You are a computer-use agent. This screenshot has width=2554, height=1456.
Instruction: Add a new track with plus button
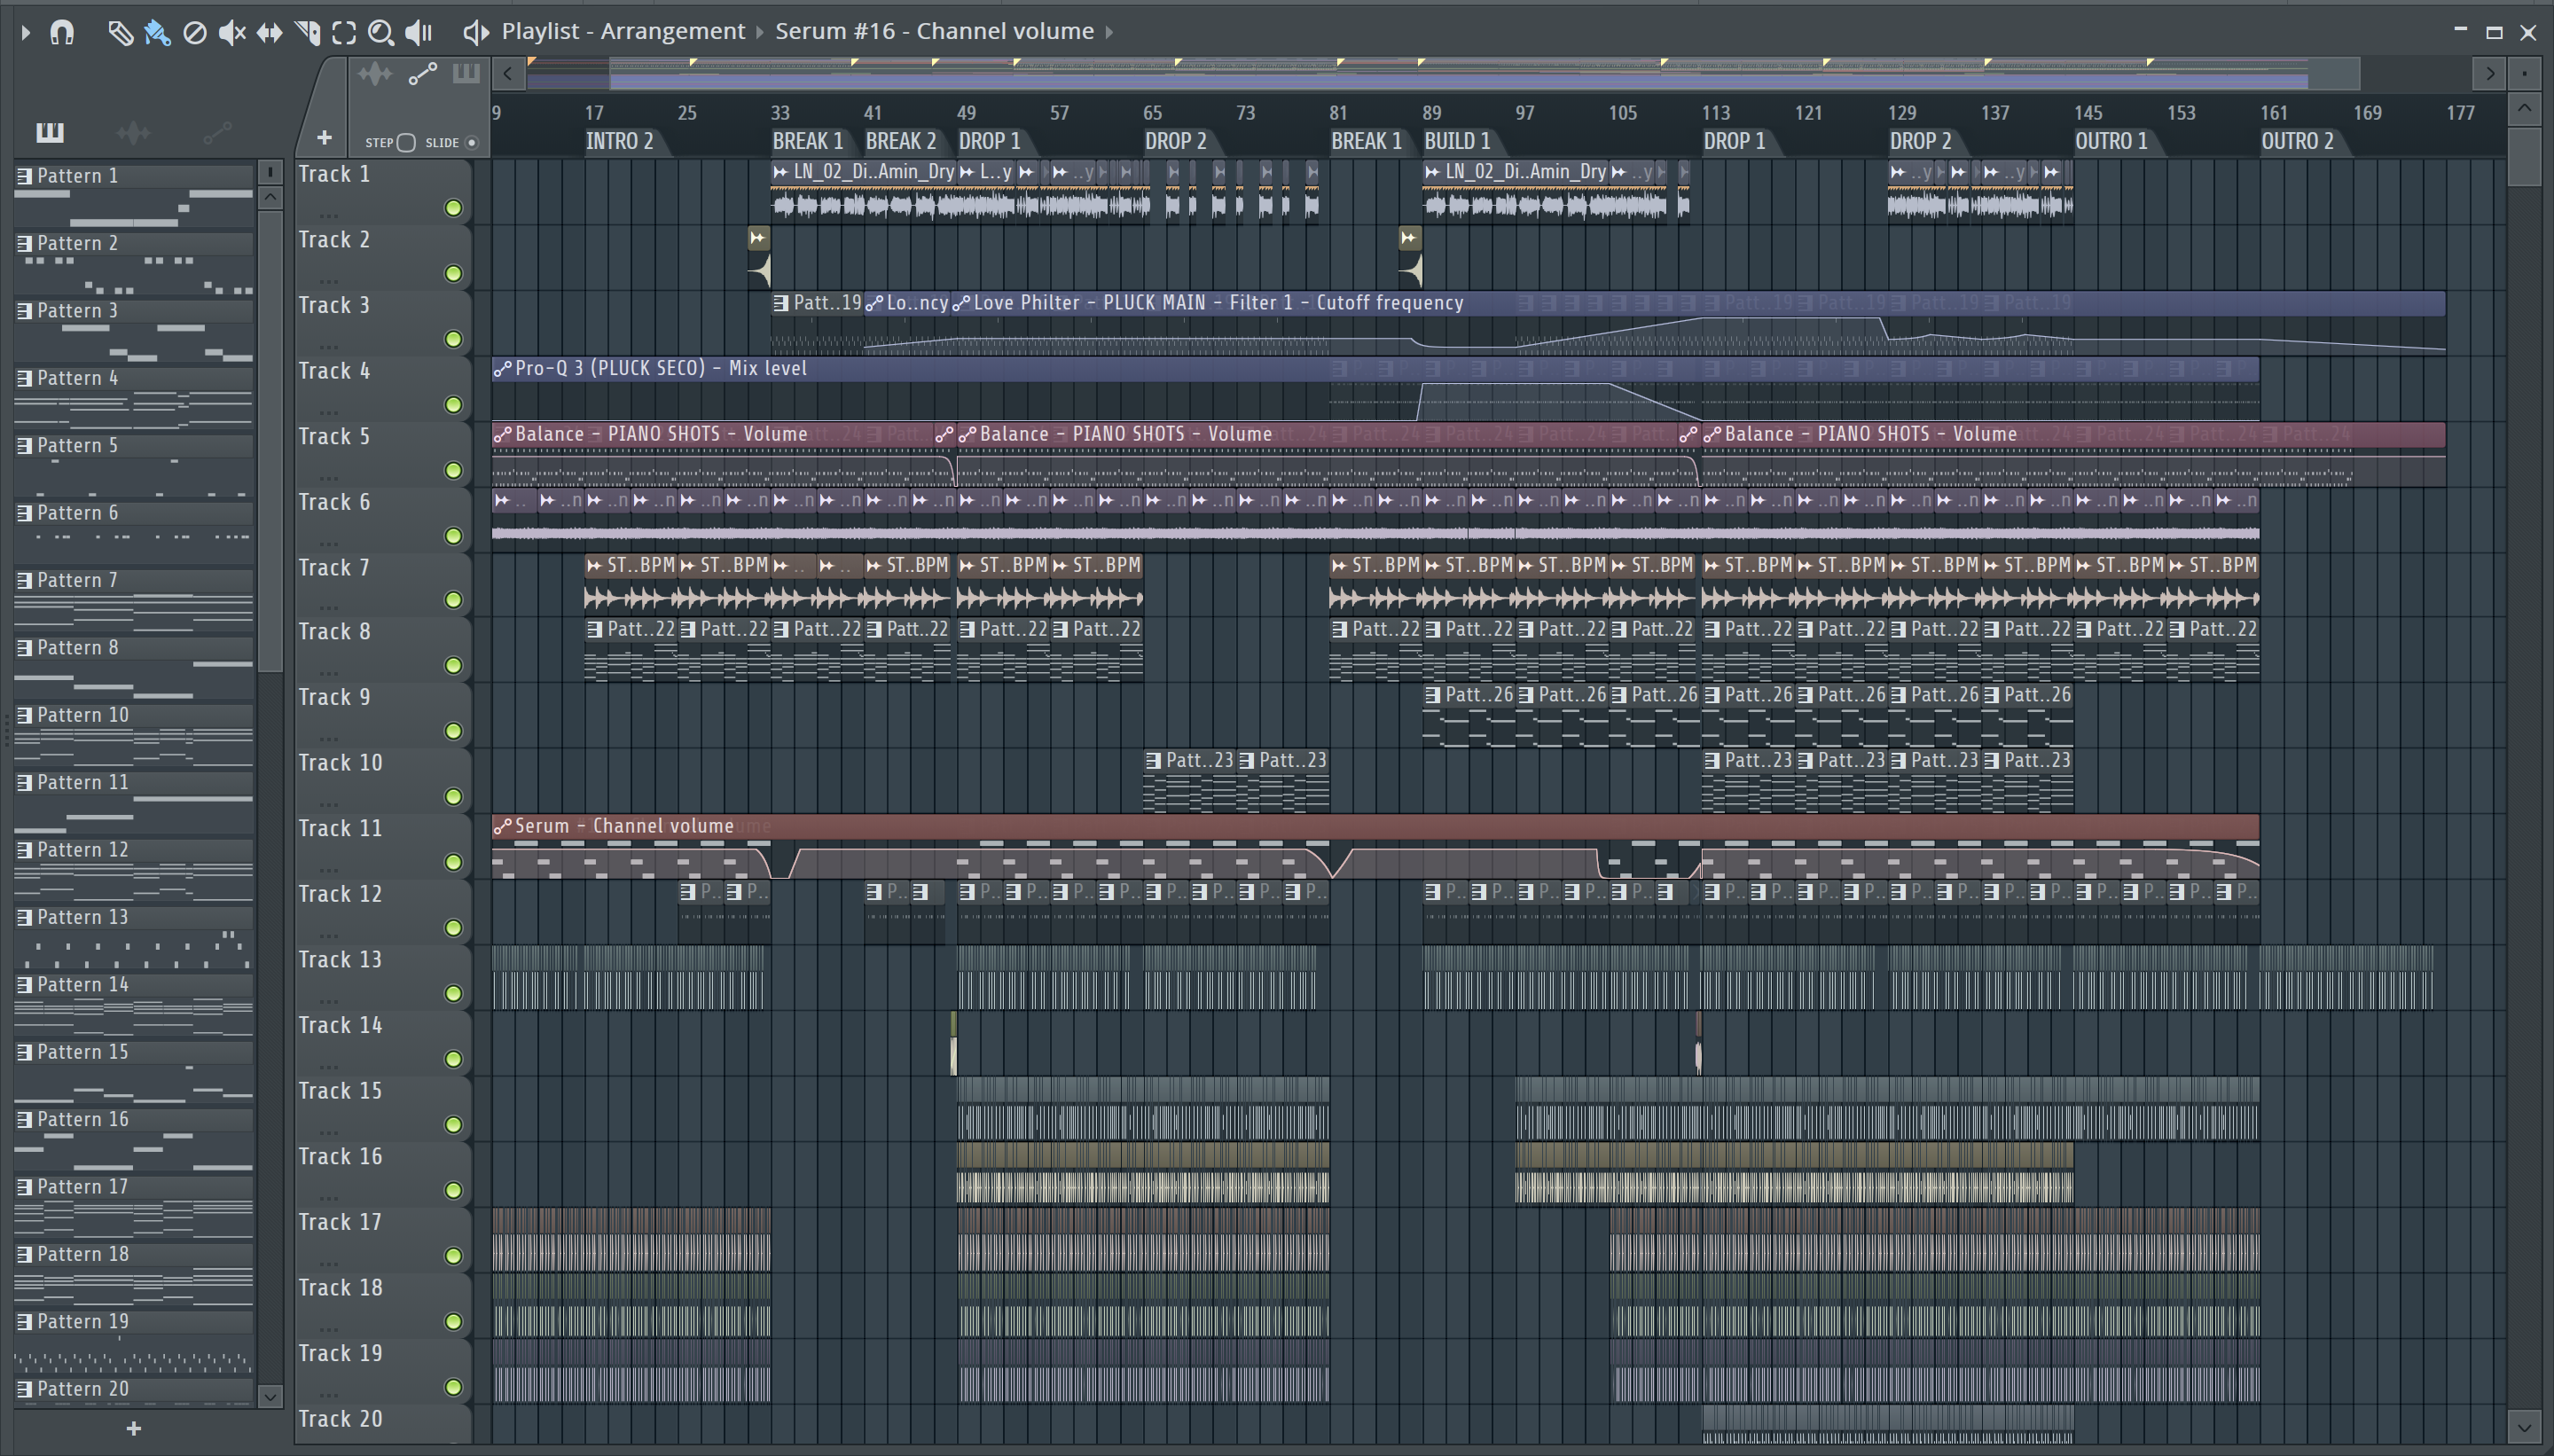click(324, 138)
